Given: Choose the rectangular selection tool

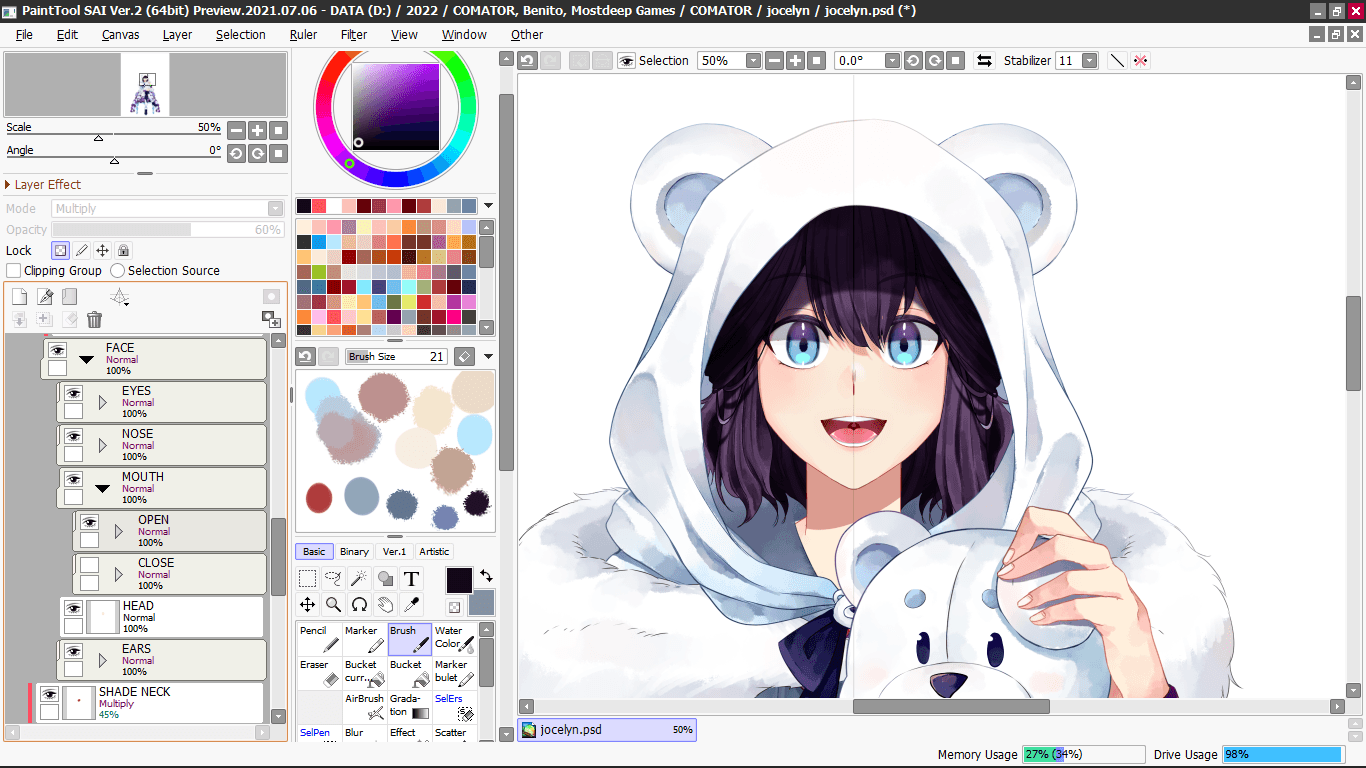Looking at the screenshot, I should [308, 578].
